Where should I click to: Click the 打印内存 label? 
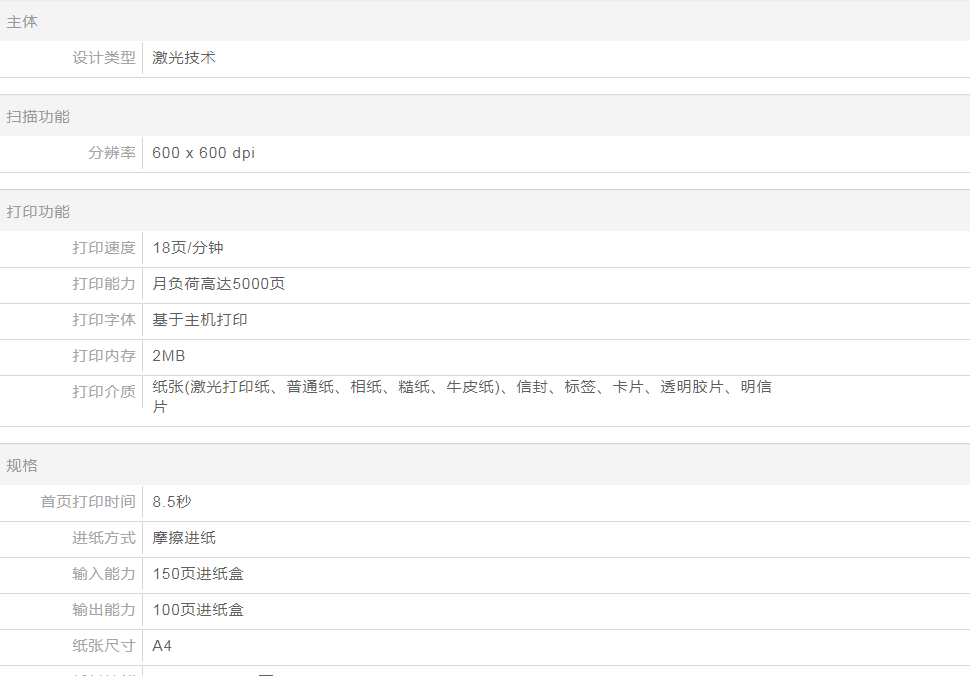click(104, 356)
